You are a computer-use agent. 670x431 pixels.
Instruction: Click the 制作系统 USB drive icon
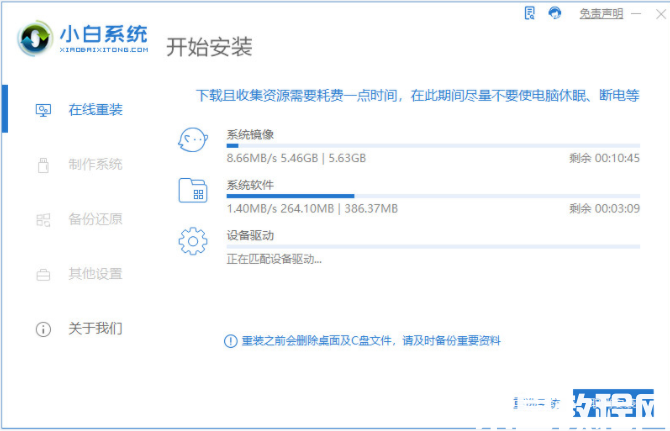(43, 165)
